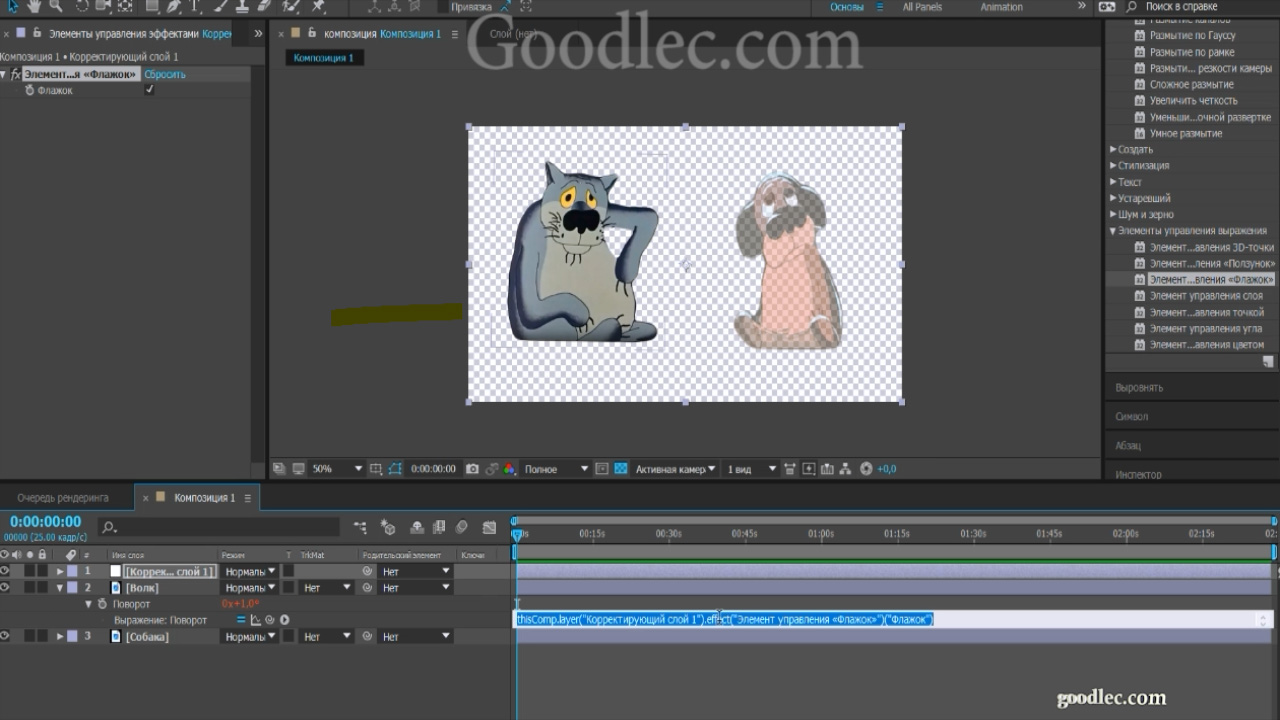1280x720 pixels.
Task: Toggle Привязка snapping checkbox
Action: pos(443,7)
